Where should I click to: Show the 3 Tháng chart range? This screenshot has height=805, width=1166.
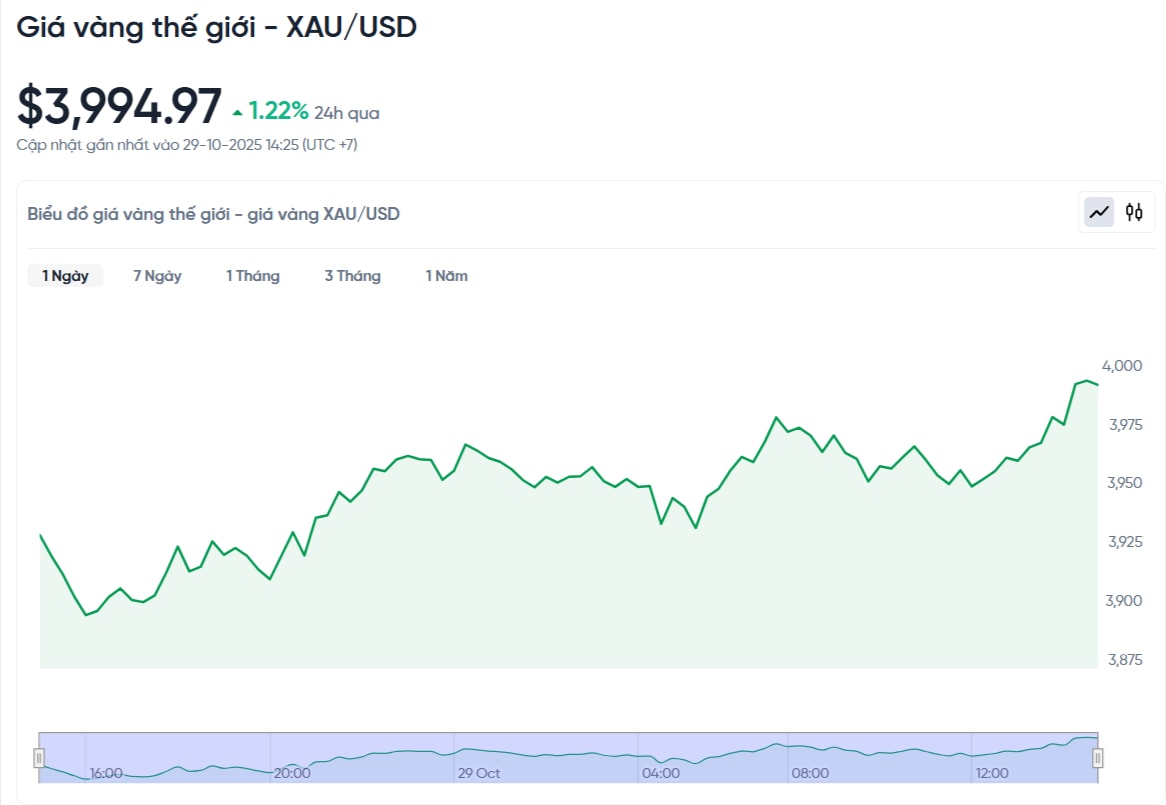coord(352,276)
